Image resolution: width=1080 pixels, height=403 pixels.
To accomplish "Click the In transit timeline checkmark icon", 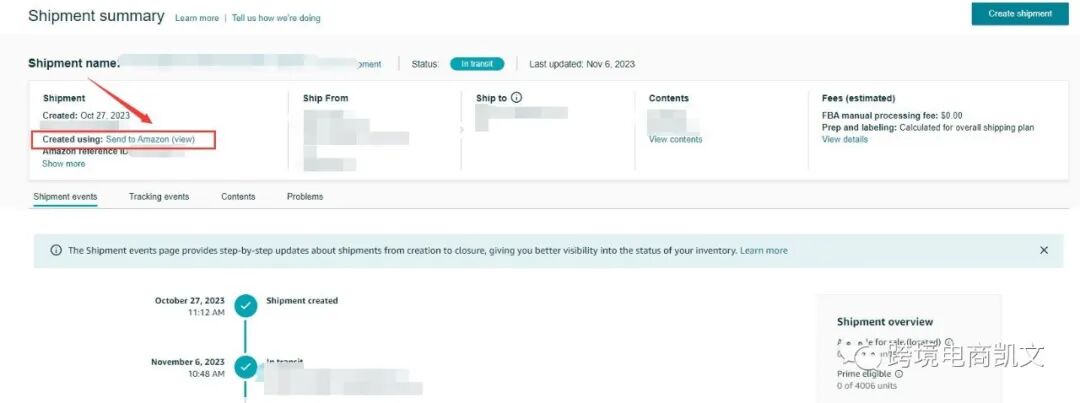I will pos(246,367).
